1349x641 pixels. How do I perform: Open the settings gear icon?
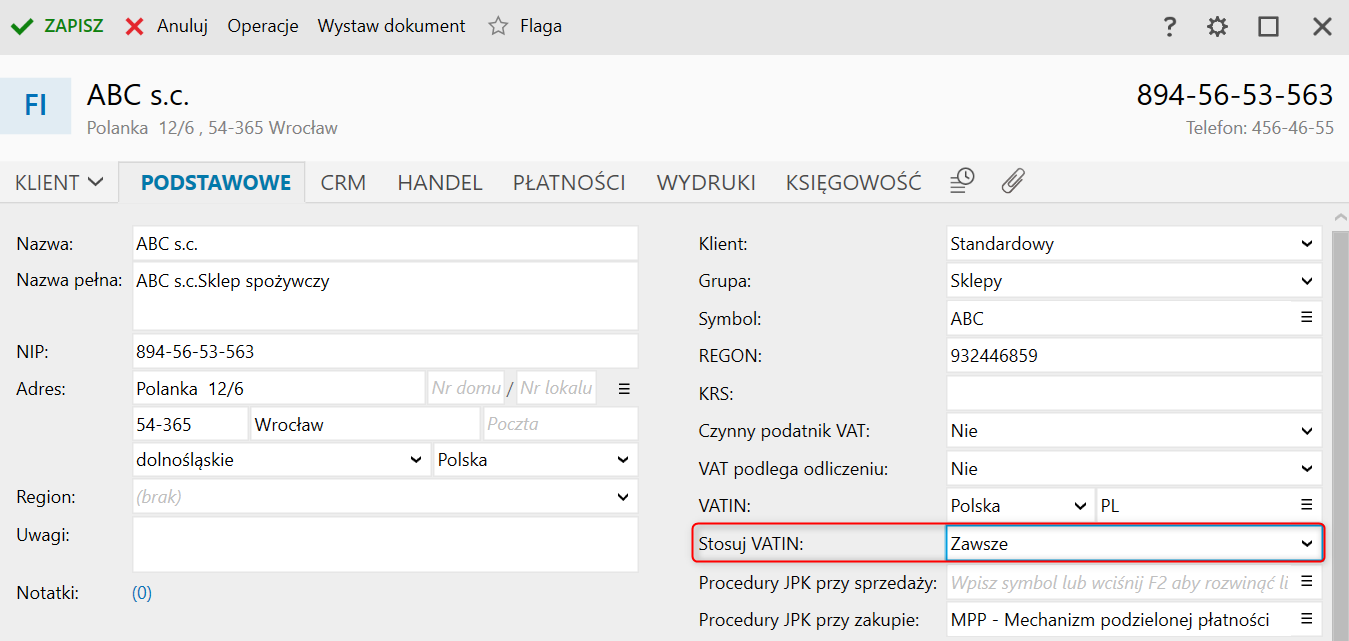coord(1217,27)
